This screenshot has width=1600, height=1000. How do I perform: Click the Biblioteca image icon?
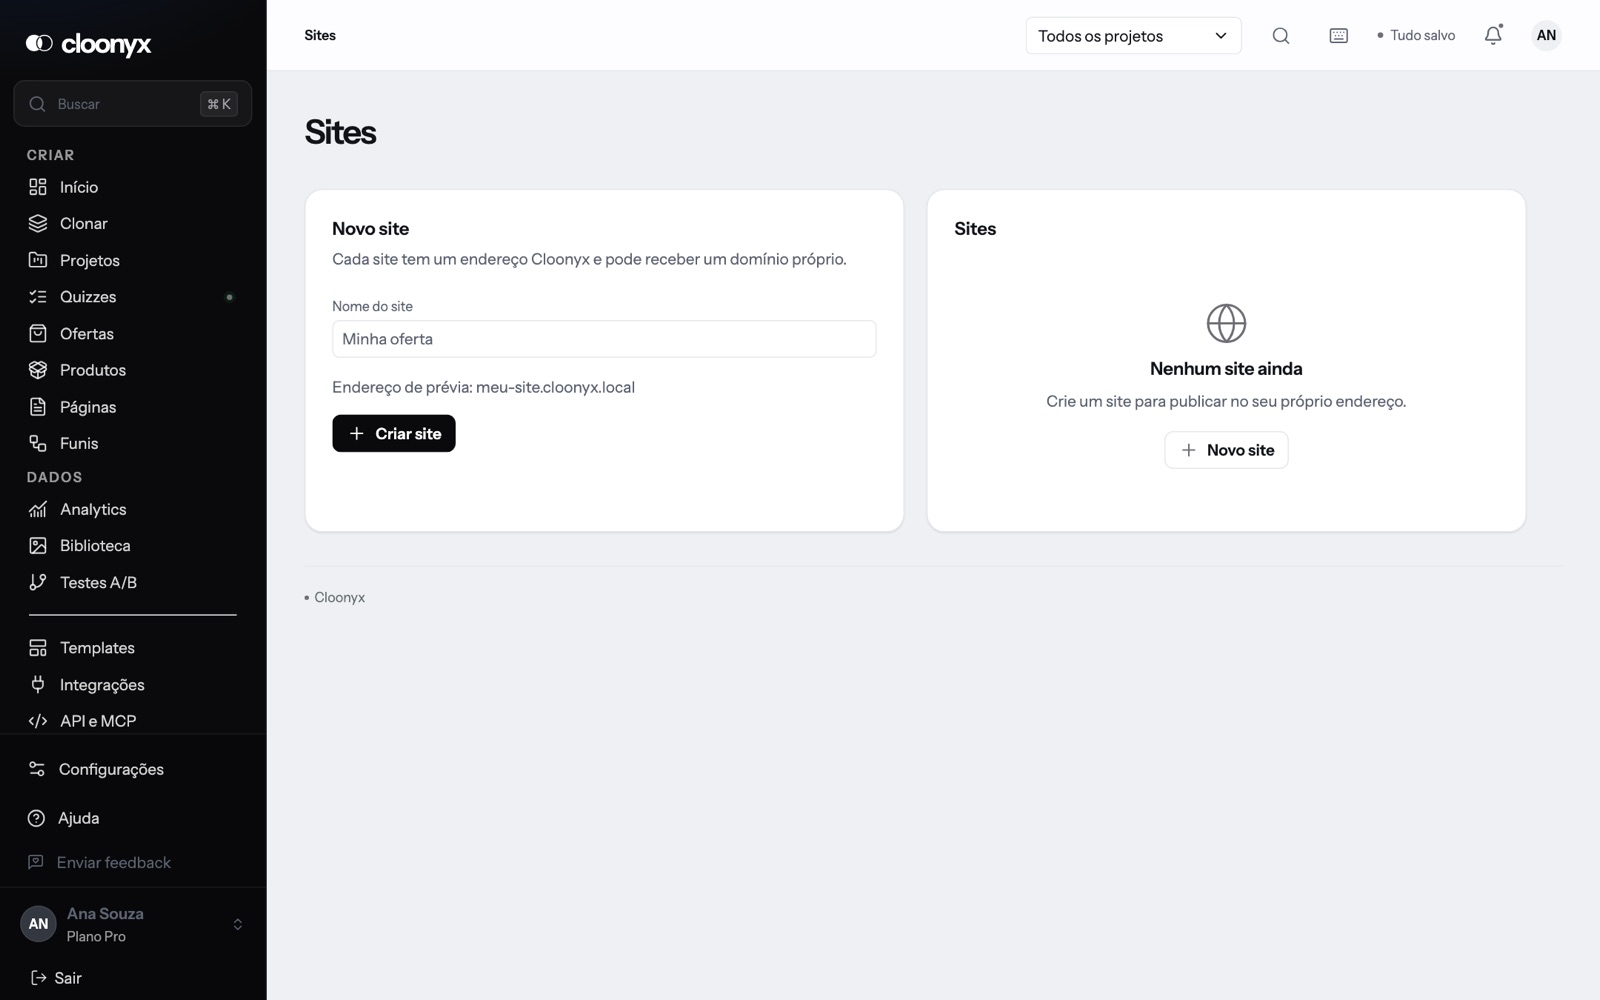click(38, 545)
